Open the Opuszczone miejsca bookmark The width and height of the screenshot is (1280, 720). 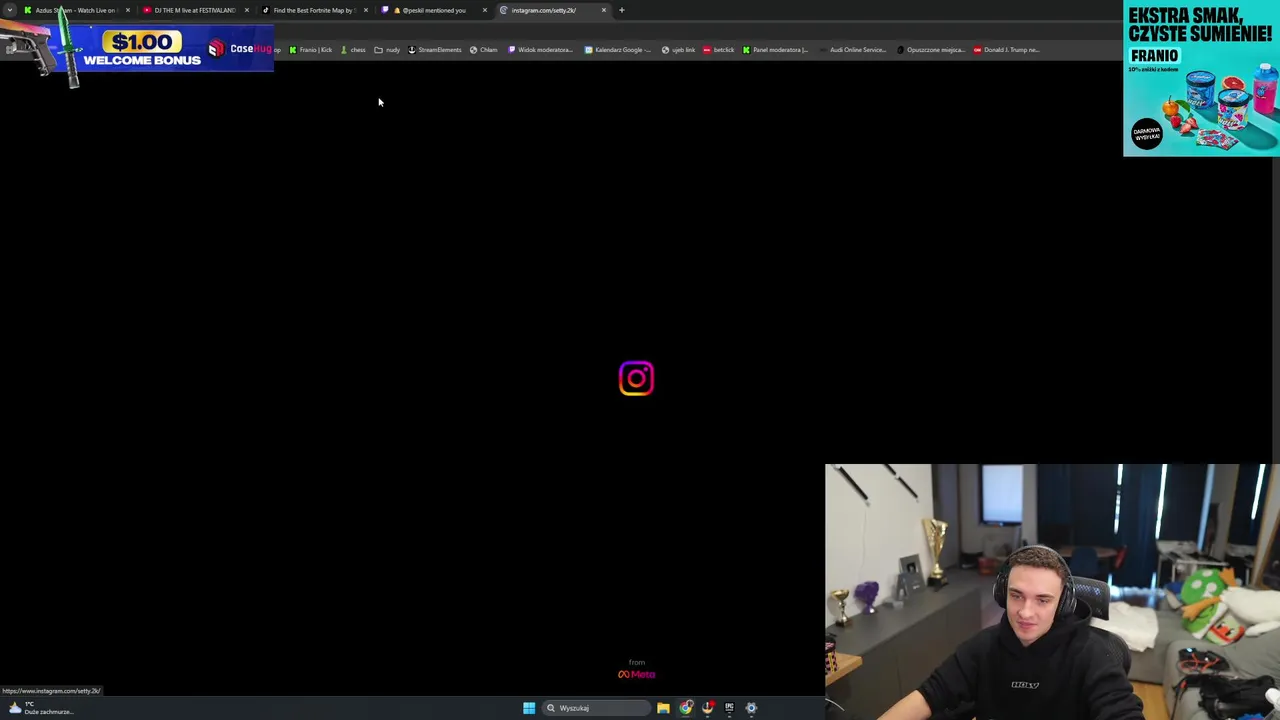point(931,50)
